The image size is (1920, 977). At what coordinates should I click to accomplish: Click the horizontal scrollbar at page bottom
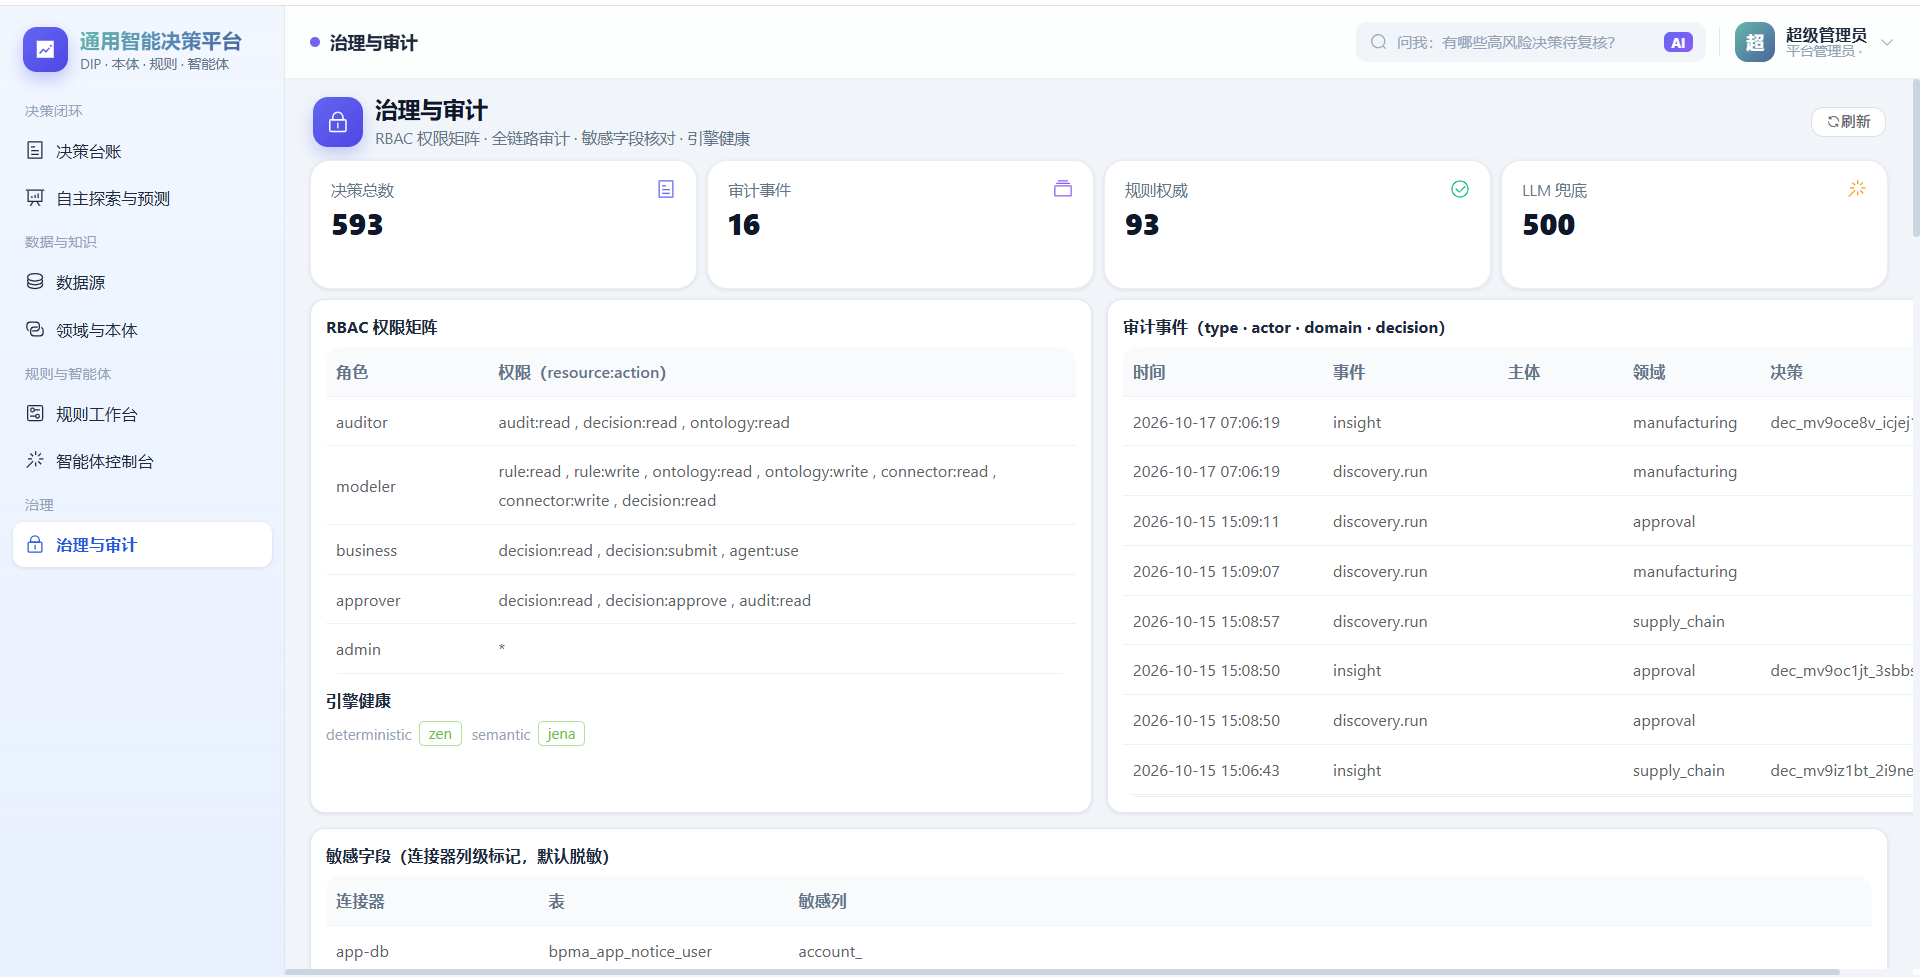(x=1062, y=972)
